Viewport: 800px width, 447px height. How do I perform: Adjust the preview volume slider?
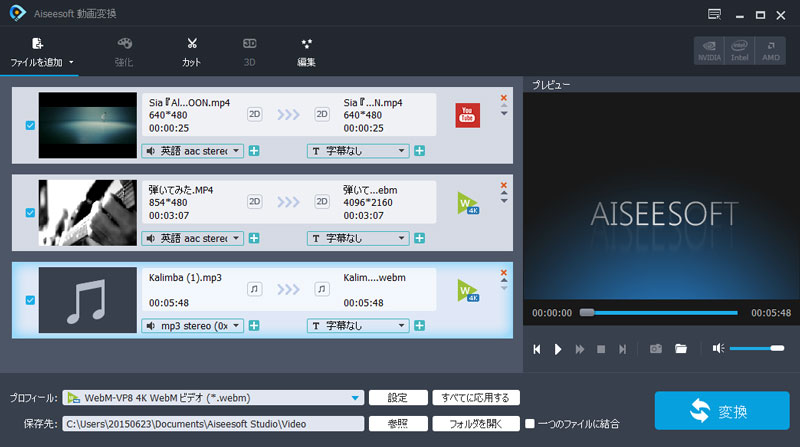[x=757, y=348]
